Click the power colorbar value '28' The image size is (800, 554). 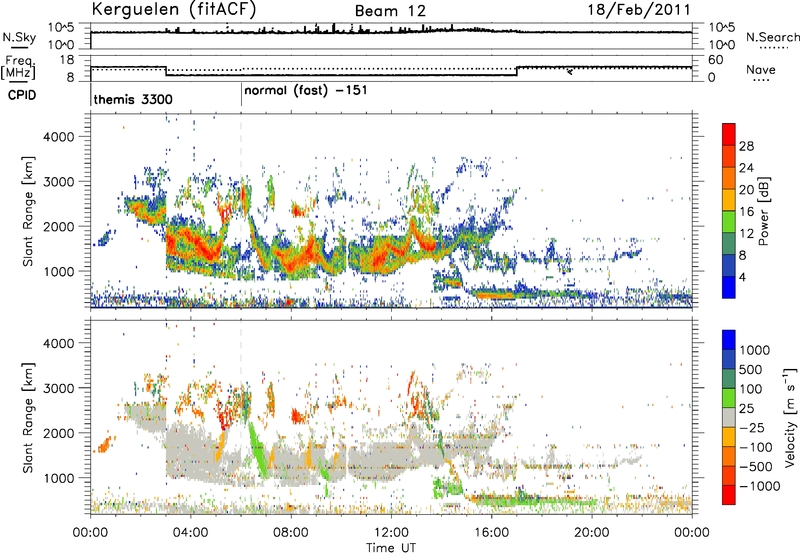click(746, 146)
